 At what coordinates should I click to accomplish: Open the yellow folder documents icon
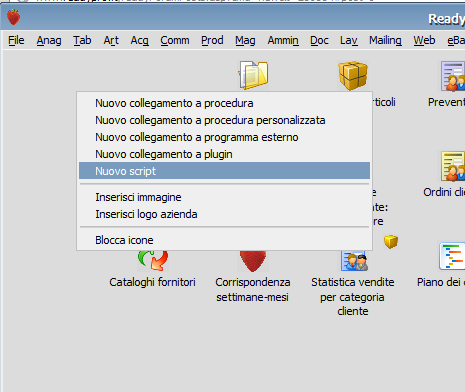tap(253, 75)
